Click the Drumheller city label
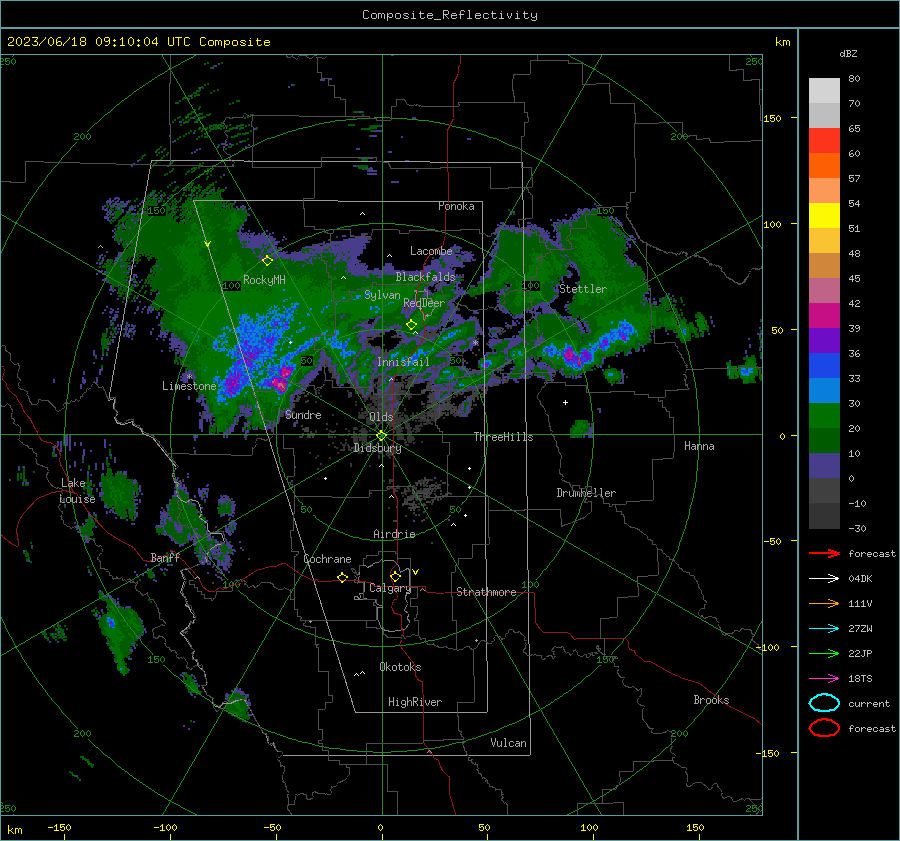Screen dimensions: 900x841 point(586,493)
